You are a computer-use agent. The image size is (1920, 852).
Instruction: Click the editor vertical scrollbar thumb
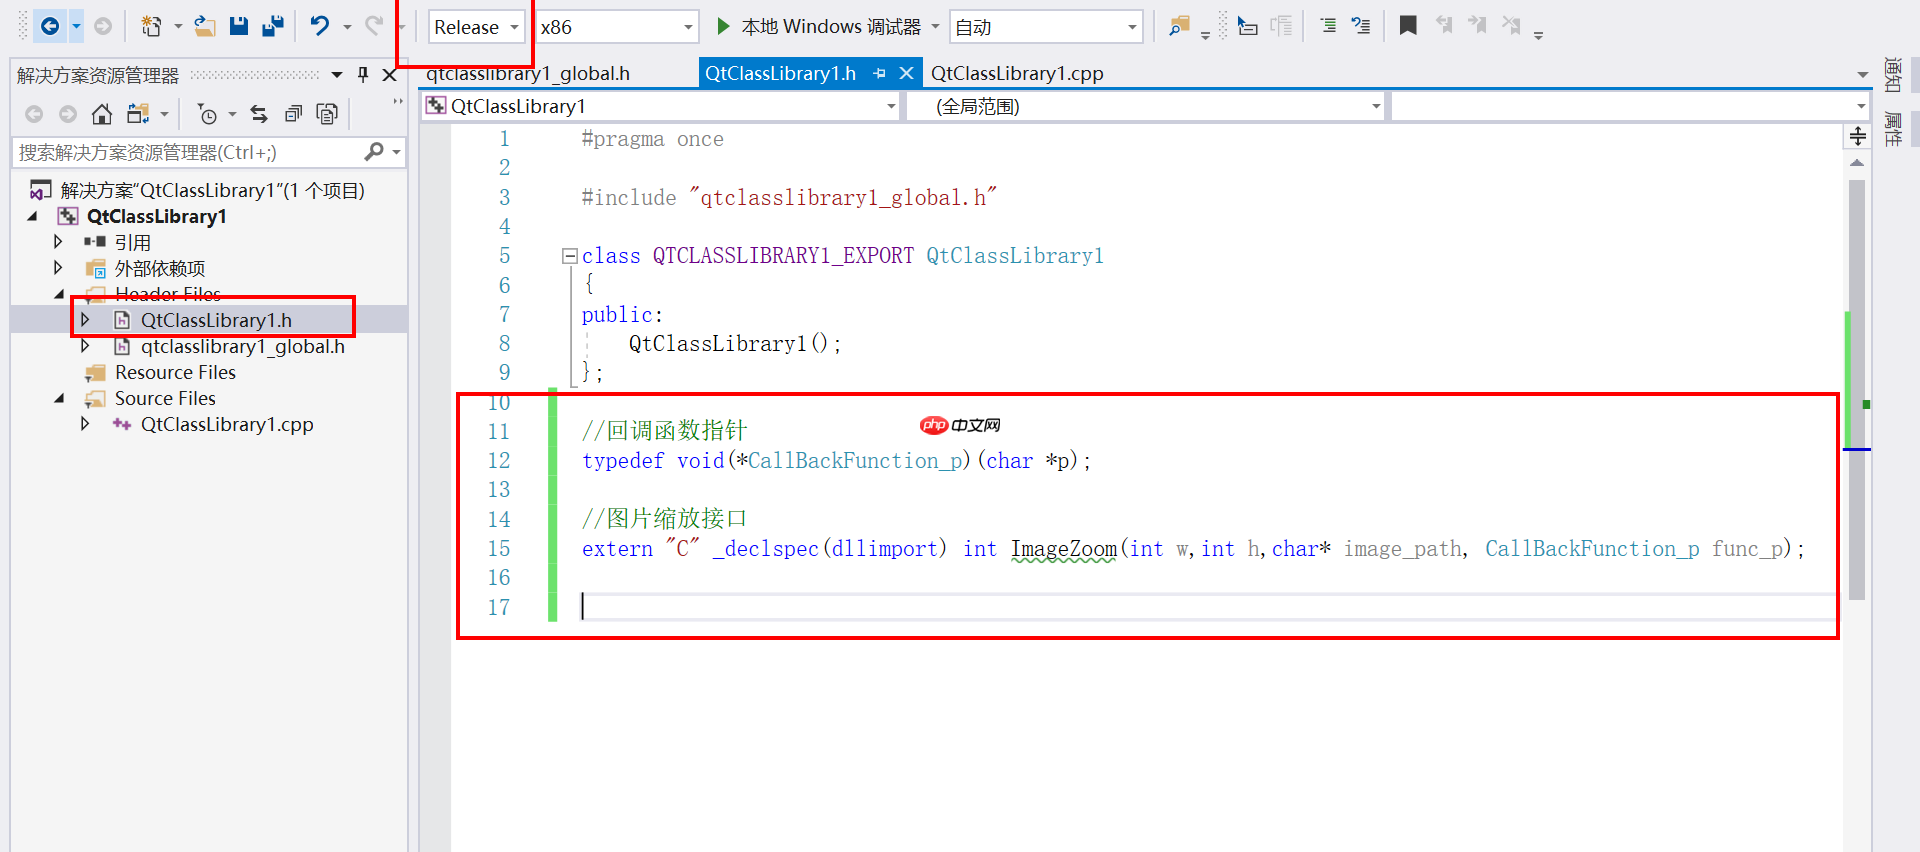[x=1857, y=390]
